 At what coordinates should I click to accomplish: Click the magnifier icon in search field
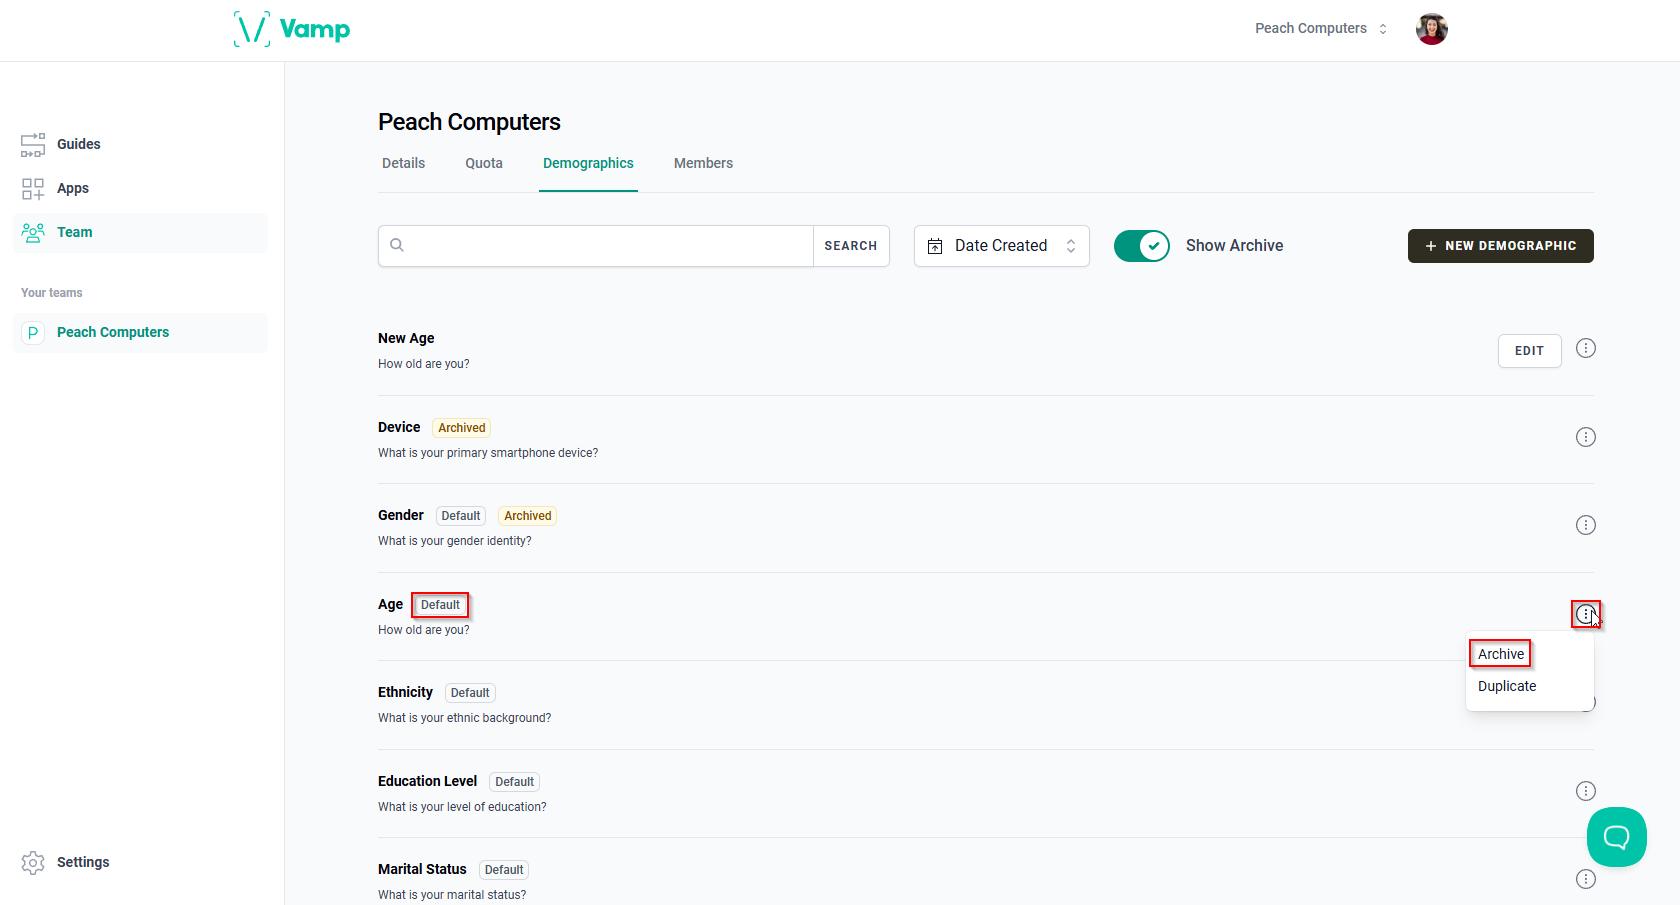pyautogui.click(x=397, y=245)
